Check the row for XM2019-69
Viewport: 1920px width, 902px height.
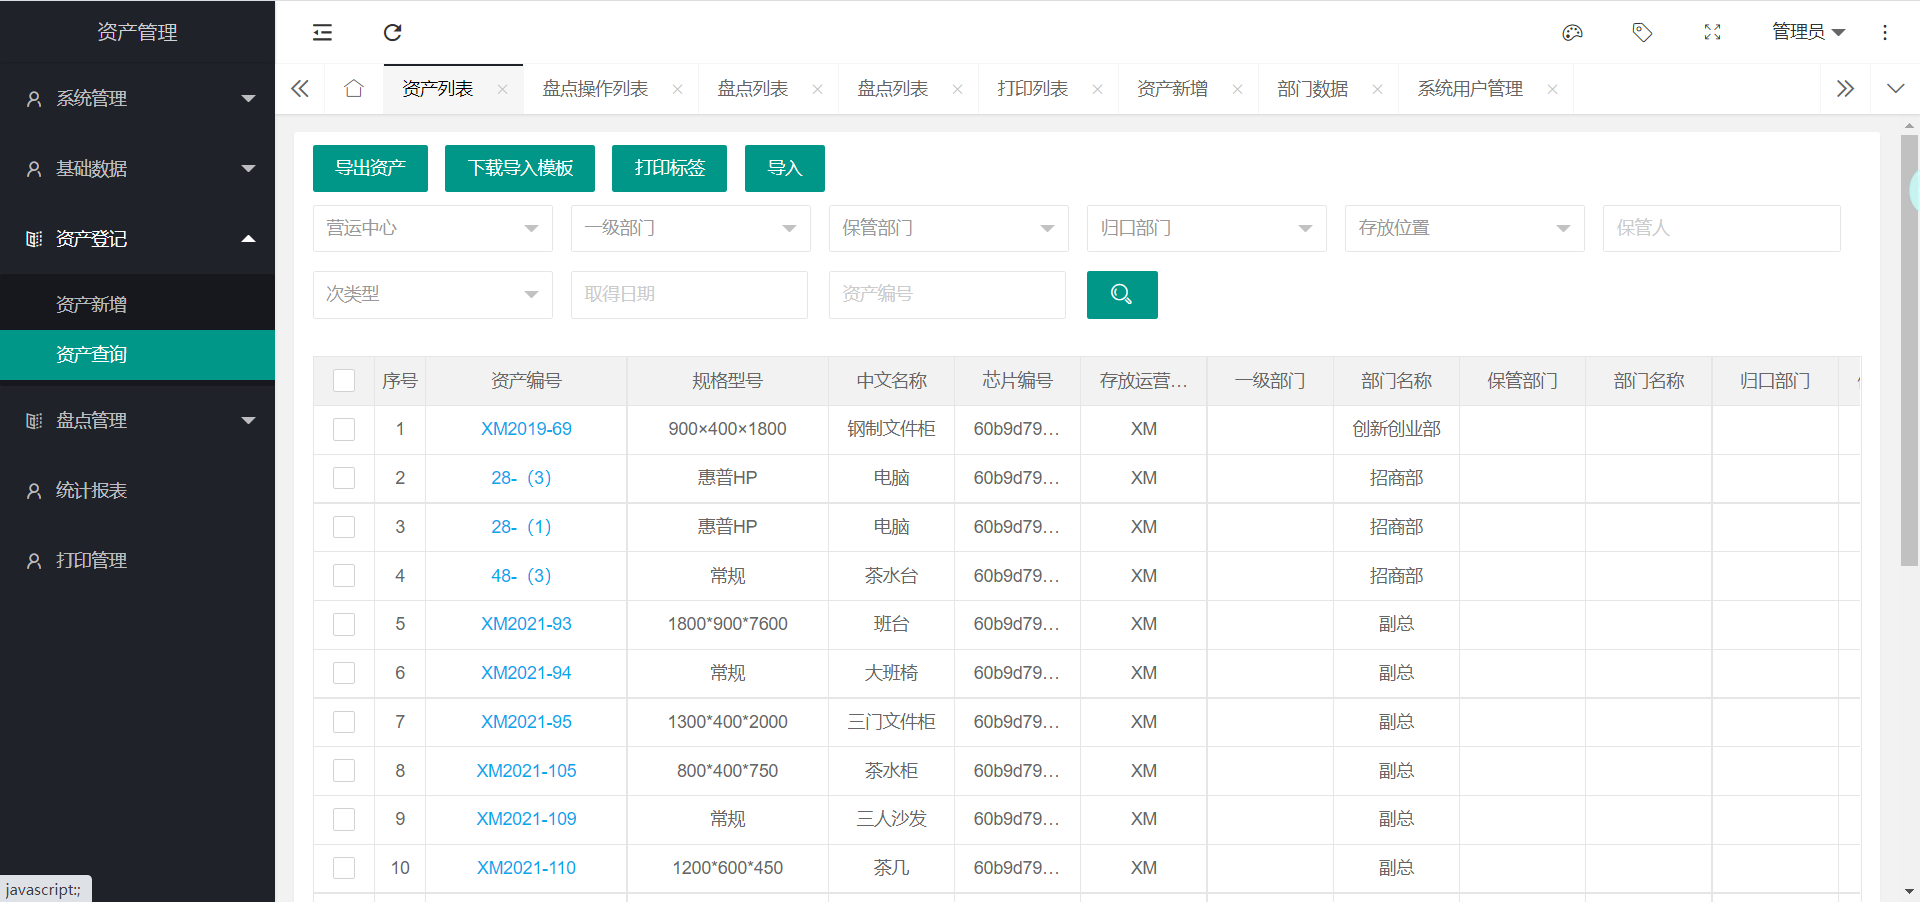[344, 429]
